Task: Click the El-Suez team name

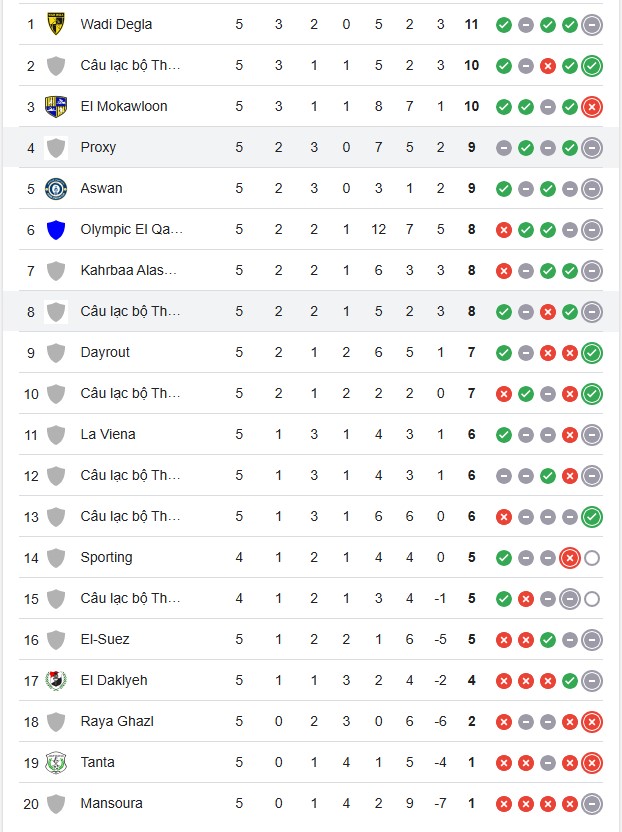Action: (105, 639)
